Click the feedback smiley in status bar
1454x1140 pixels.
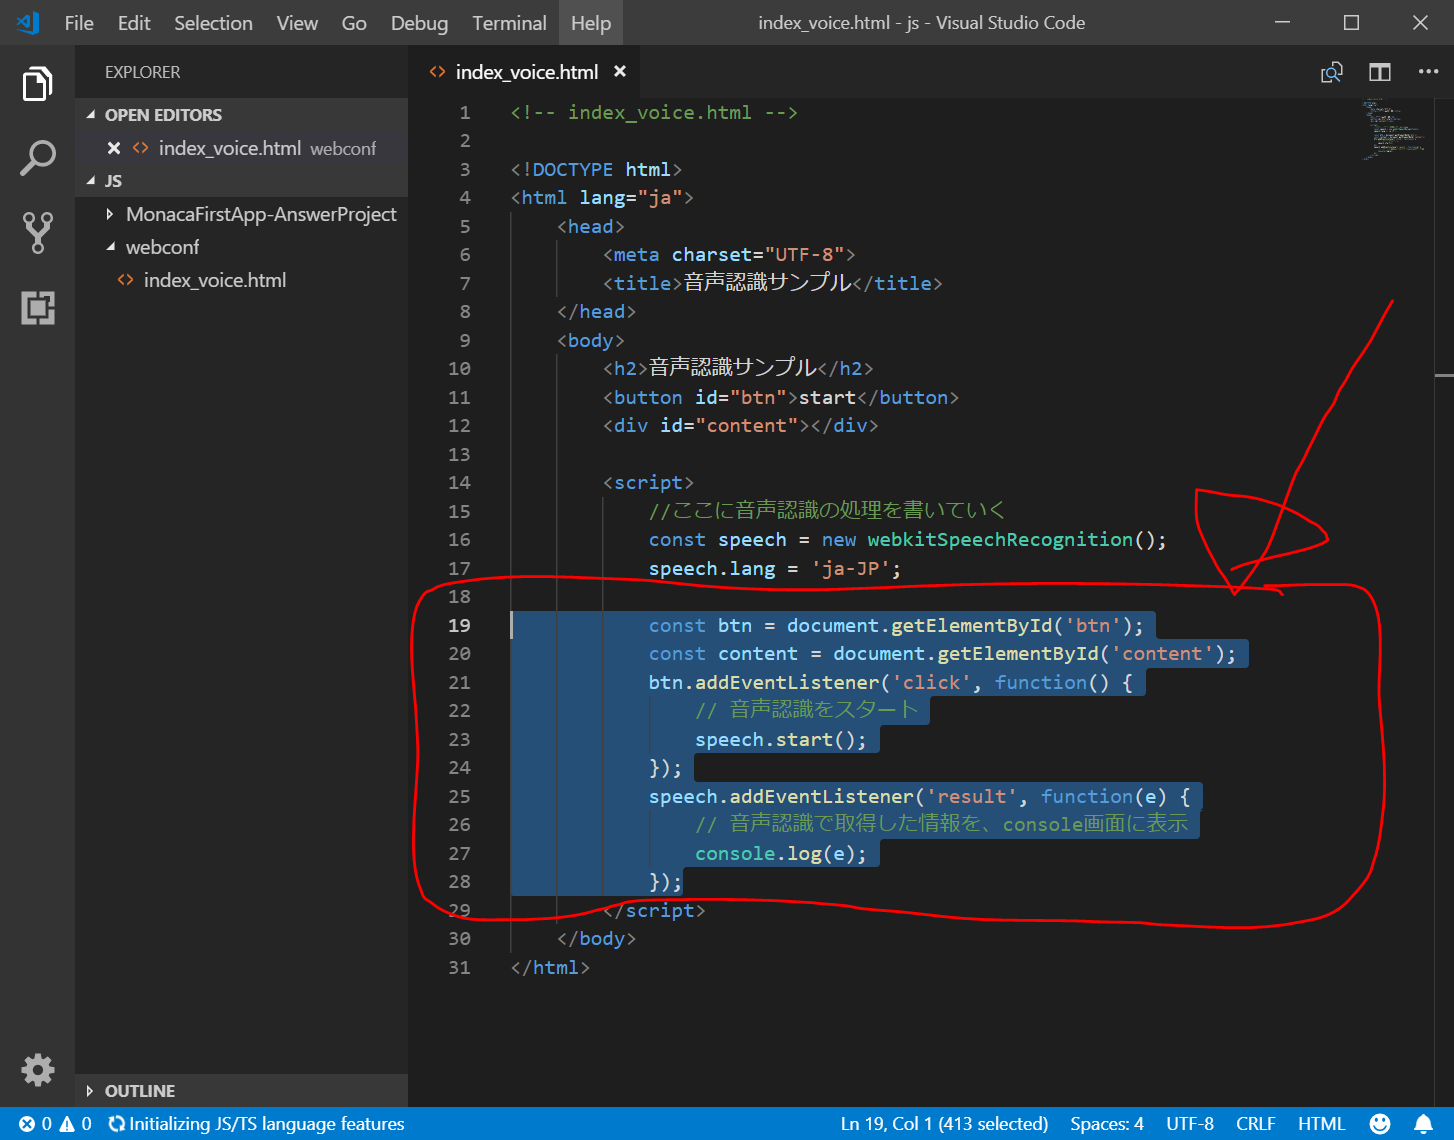[x=1380, y=1124]
